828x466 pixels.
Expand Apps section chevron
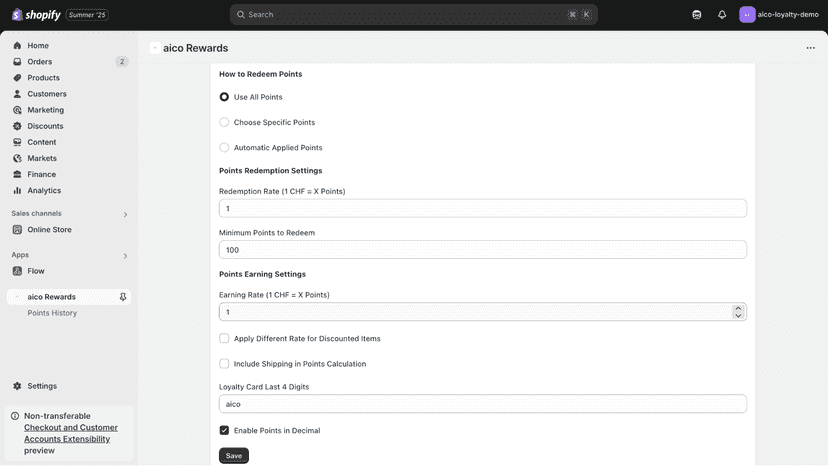pyautogui.click(x=125, y=256)
